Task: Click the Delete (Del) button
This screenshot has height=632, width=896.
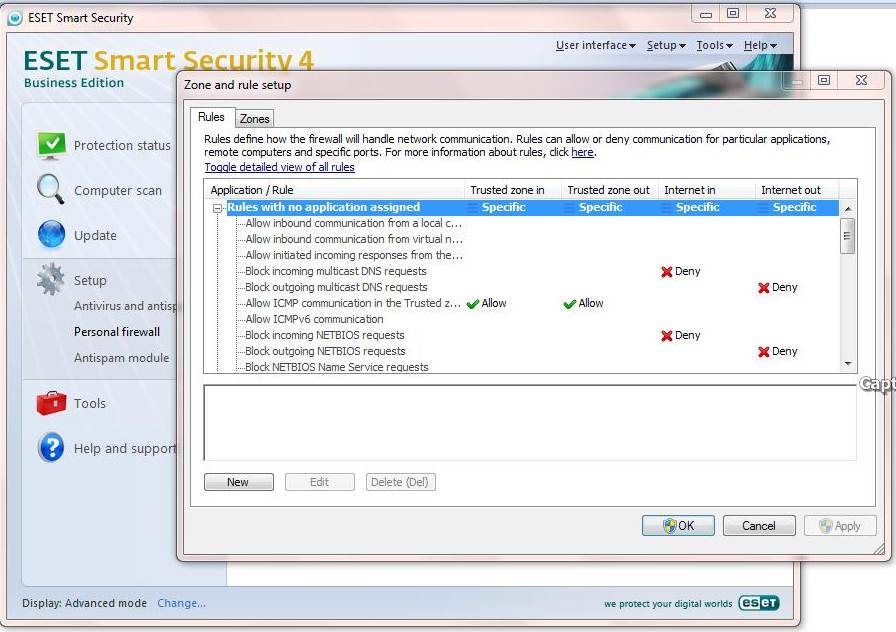Action: coord(400,482)
